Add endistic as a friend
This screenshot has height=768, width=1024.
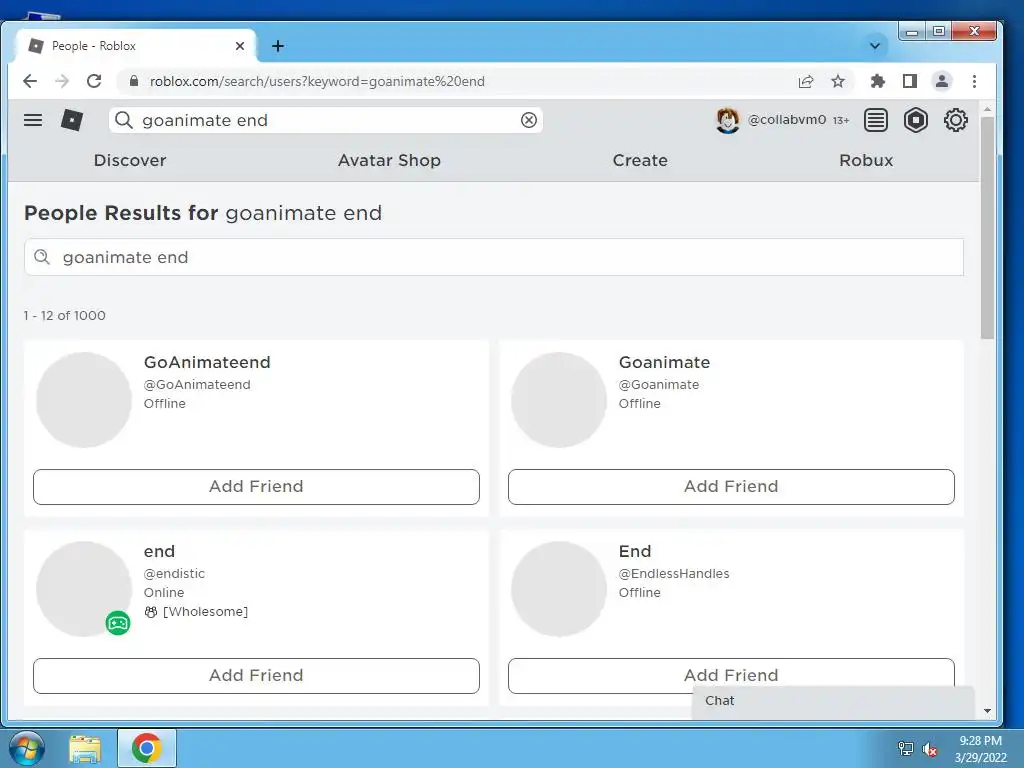256,675
